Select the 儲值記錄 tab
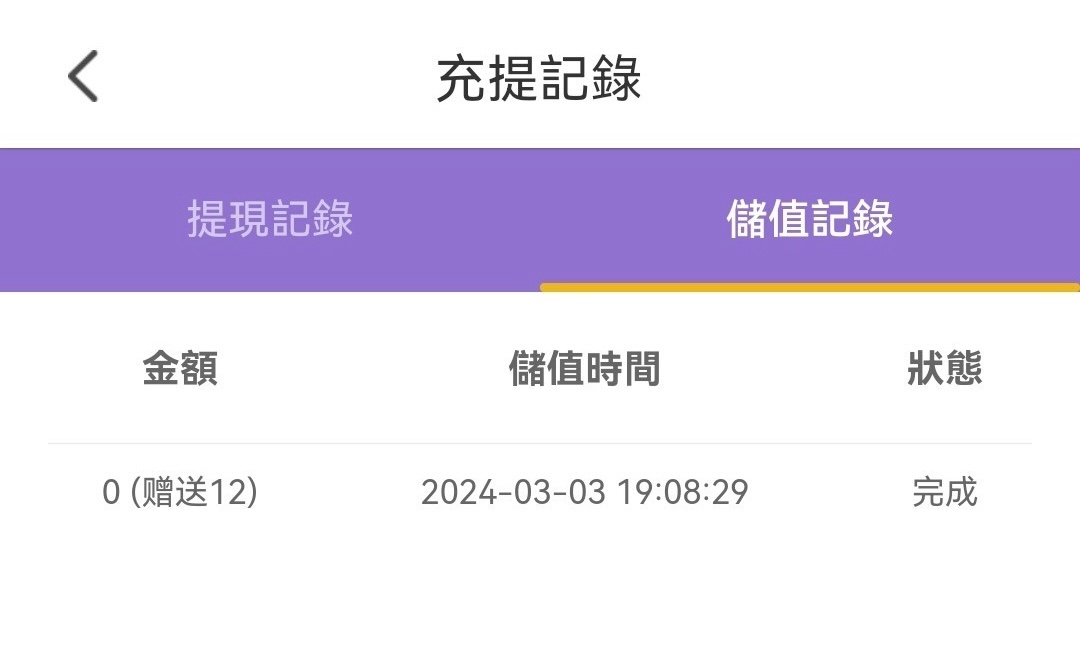The image size is (1080, 649). click(x=810, y=219)
